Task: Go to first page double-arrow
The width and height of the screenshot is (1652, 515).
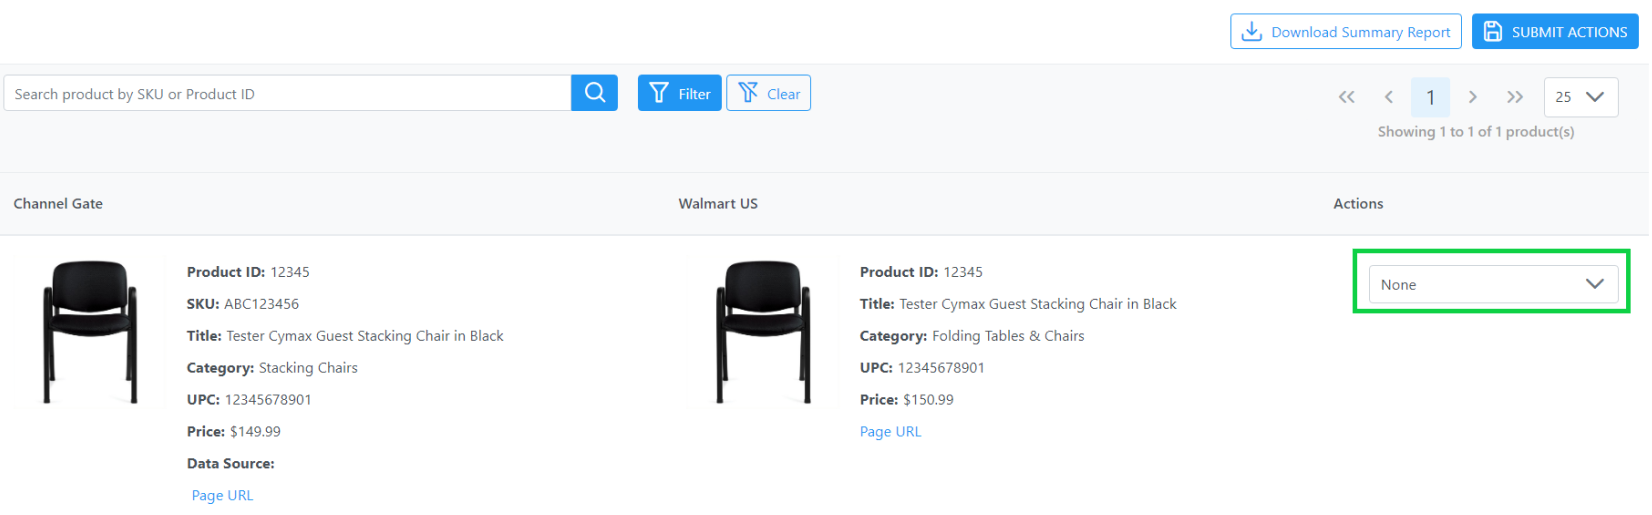Action: coord(1347,97)
